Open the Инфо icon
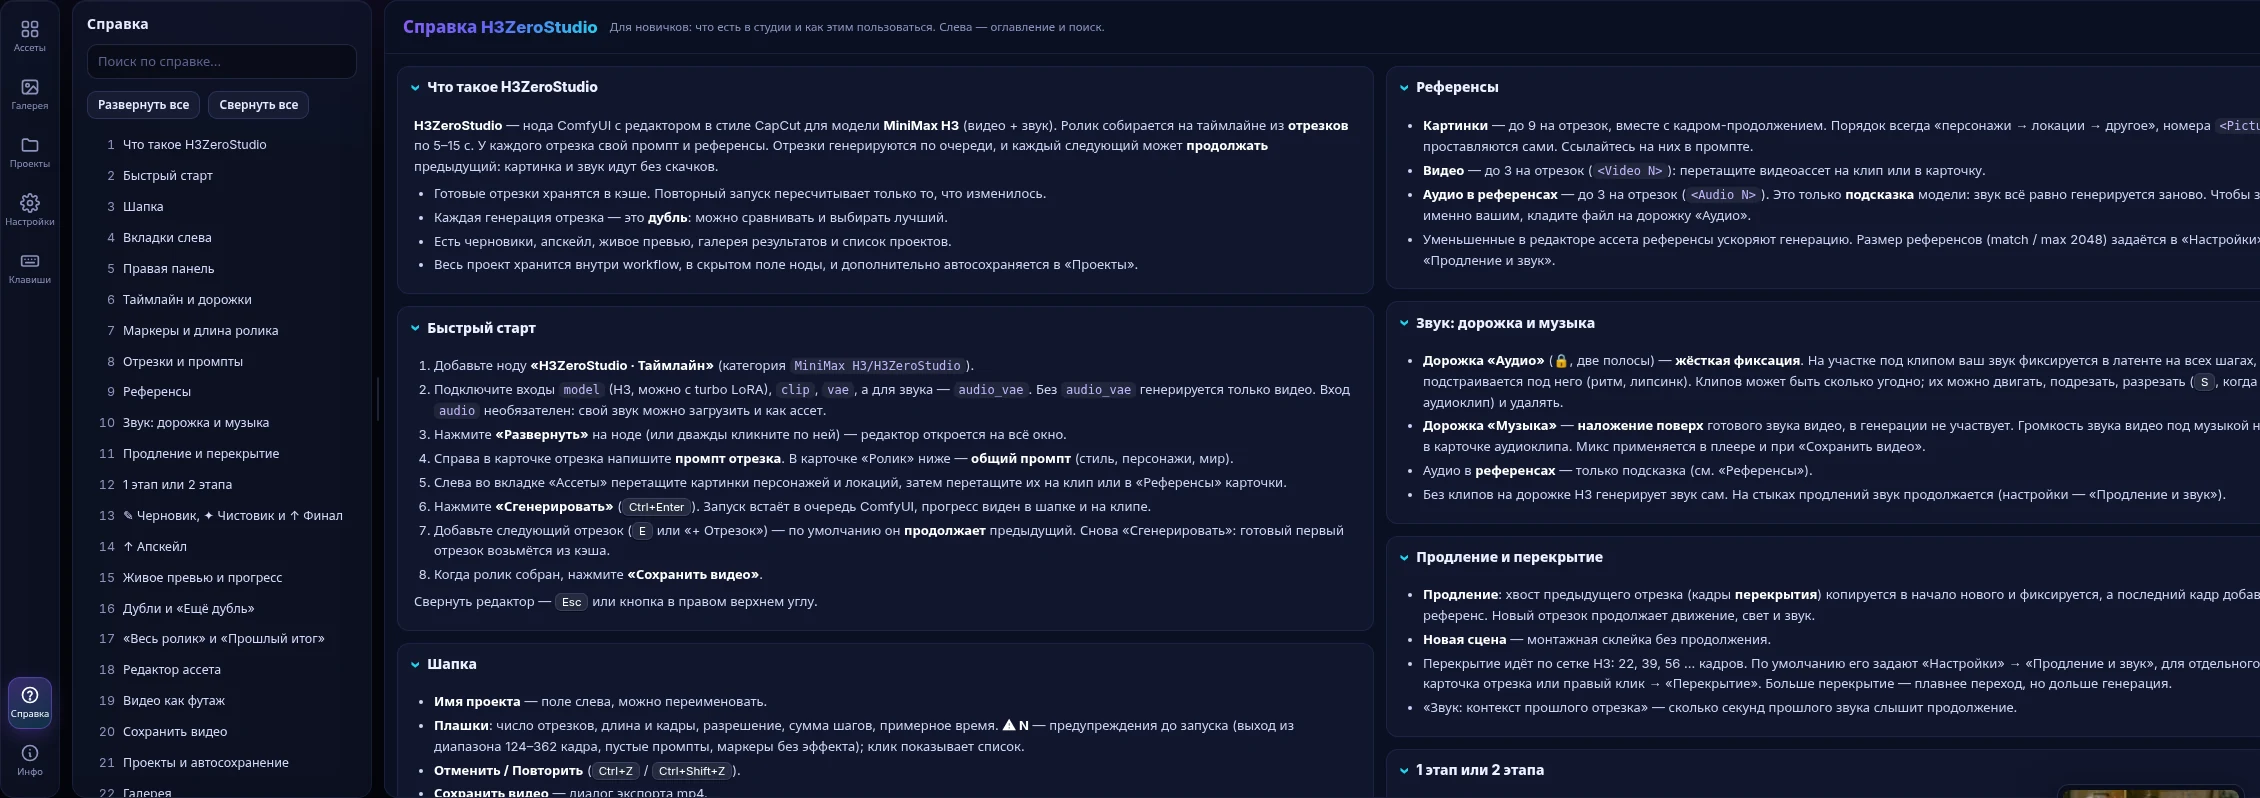2260x798 pixels. [x=30, y=760]
